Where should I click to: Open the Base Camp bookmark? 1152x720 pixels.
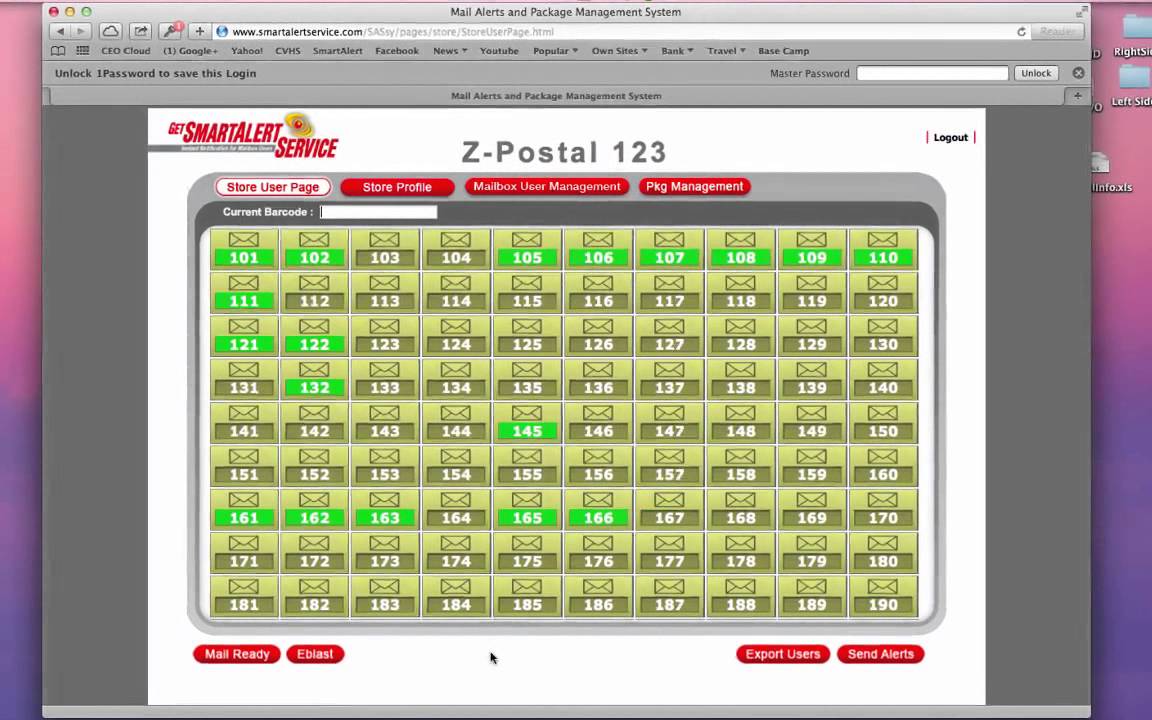pyautogui.click(x=783, y=51)
